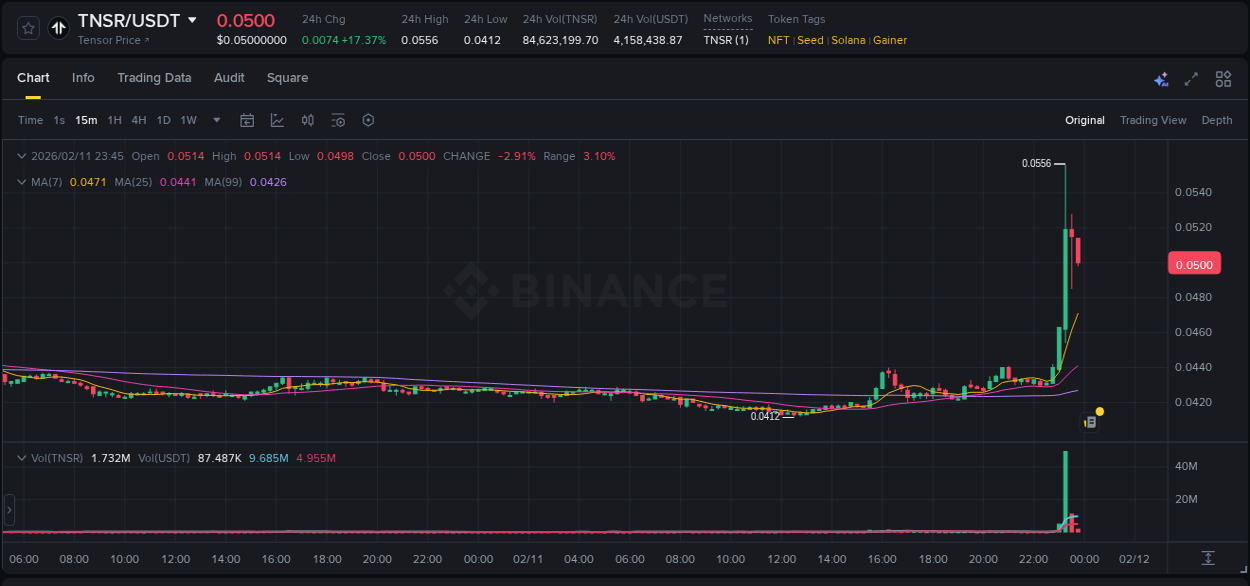The width and height of the screenshot is (1250, 586).
Task: Switch to the Trading Data tab
Action: pos(154,78)
